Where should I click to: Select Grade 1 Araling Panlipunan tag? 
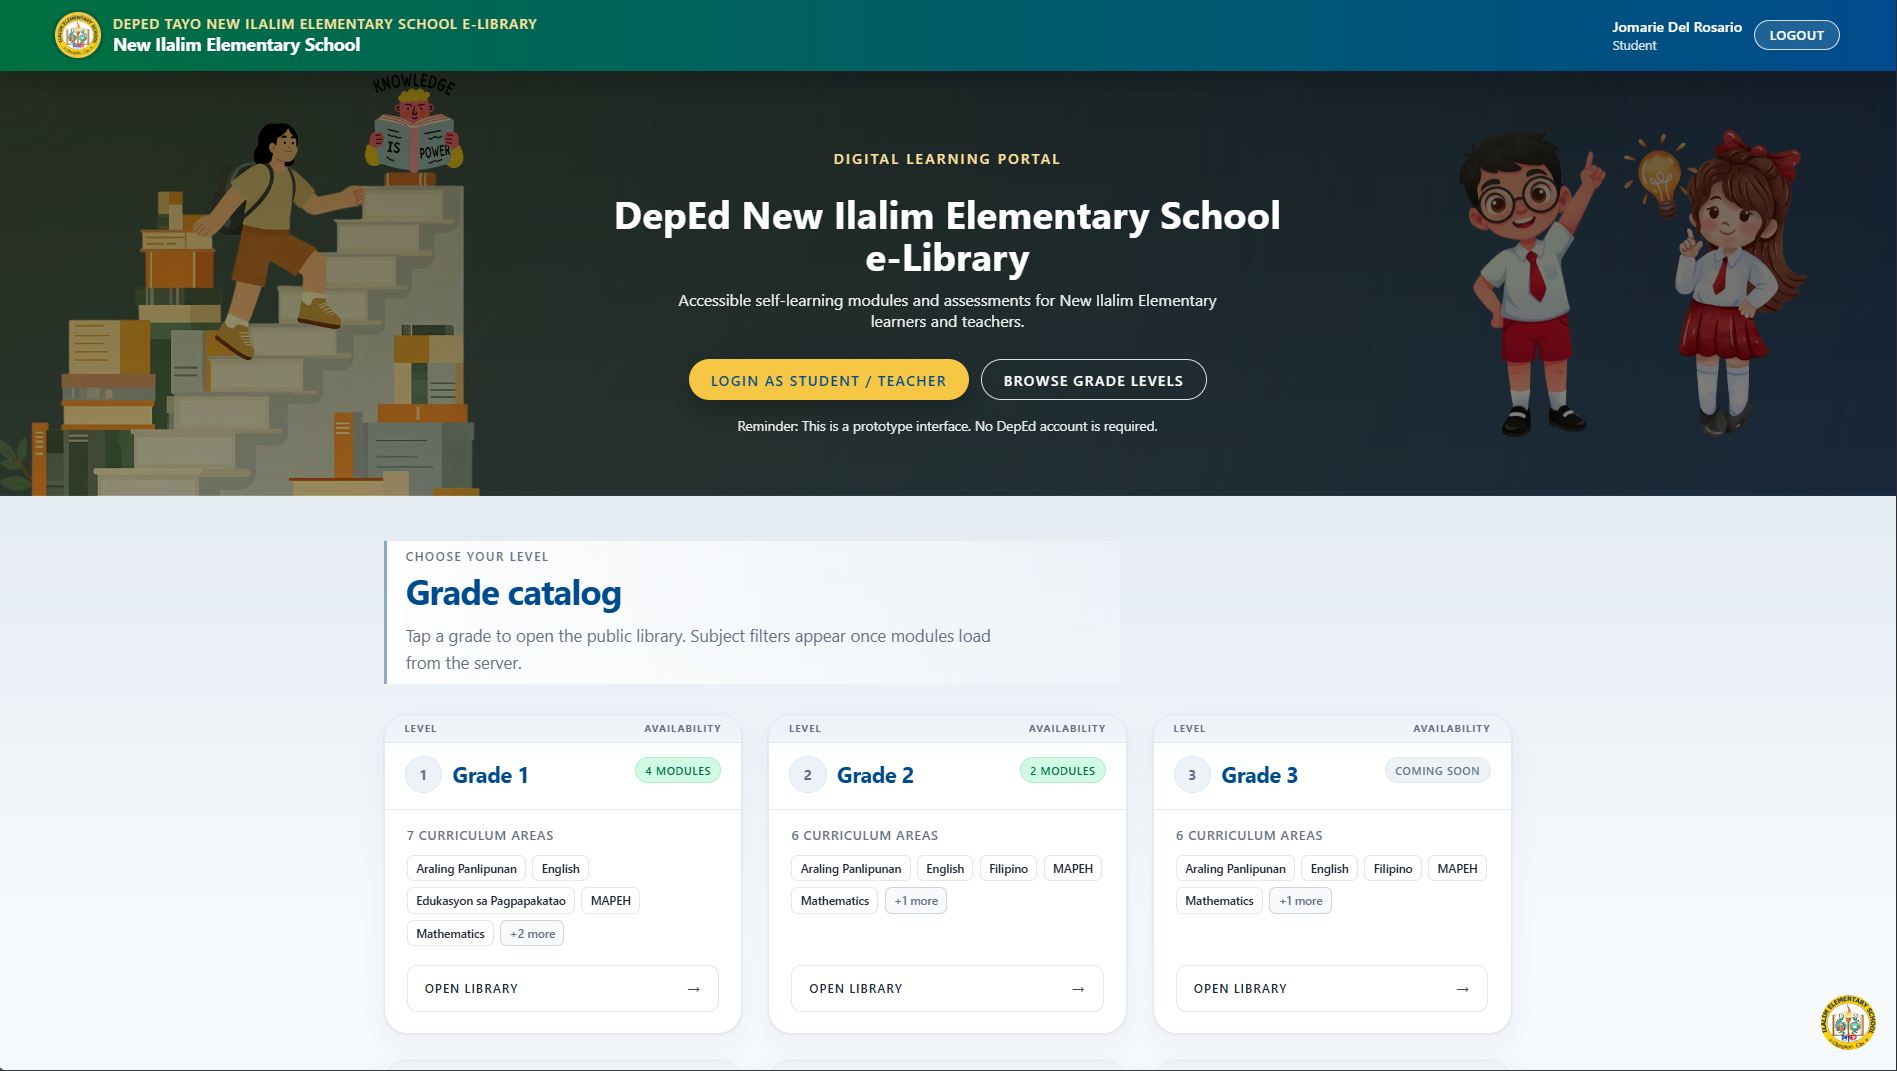pyautogui.click(x=466, y=869)
